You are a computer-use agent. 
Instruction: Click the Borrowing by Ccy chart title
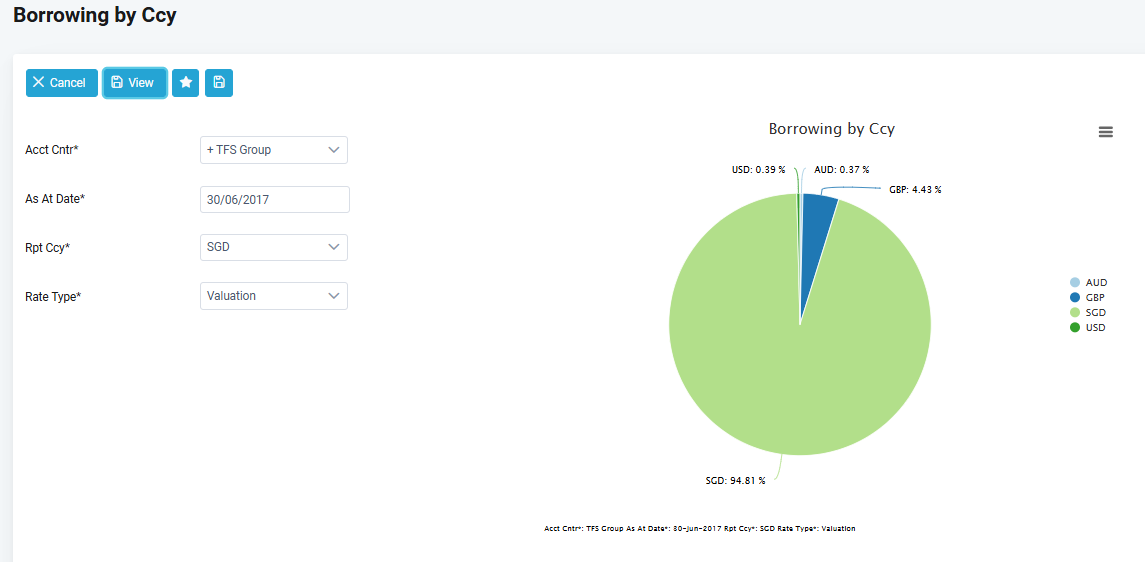tap(831, 129)
